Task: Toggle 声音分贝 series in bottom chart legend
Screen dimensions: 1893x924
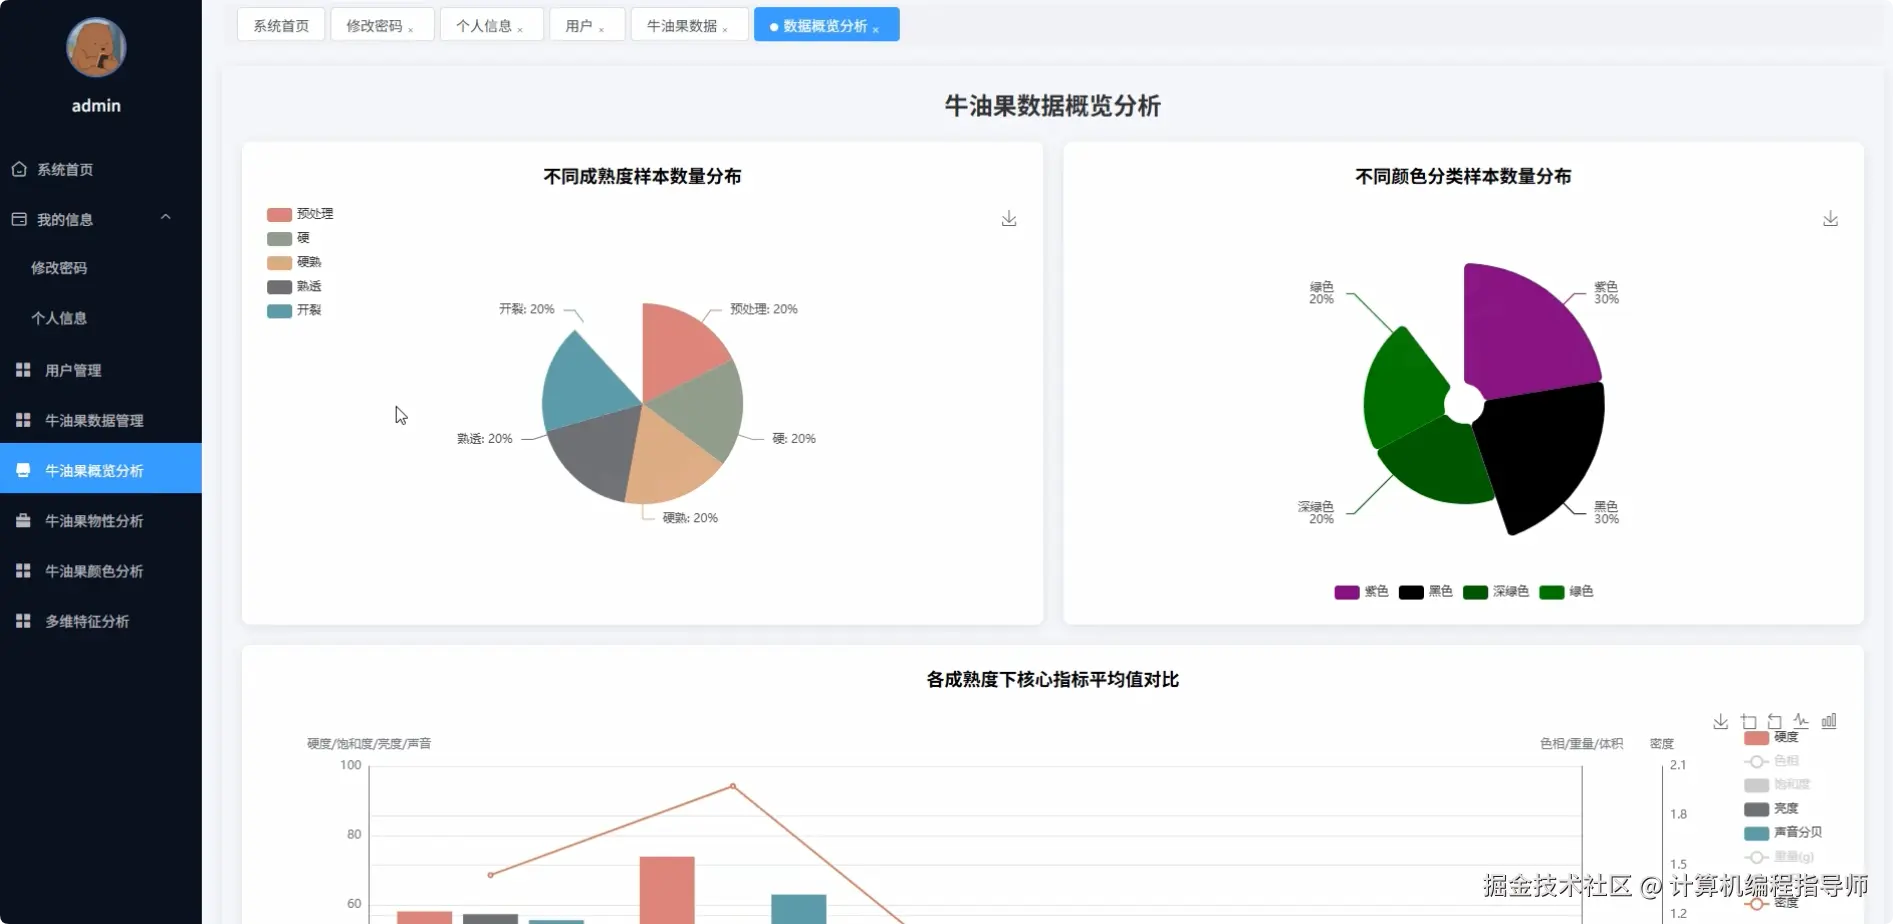Action: click(x=1783, y=833)
